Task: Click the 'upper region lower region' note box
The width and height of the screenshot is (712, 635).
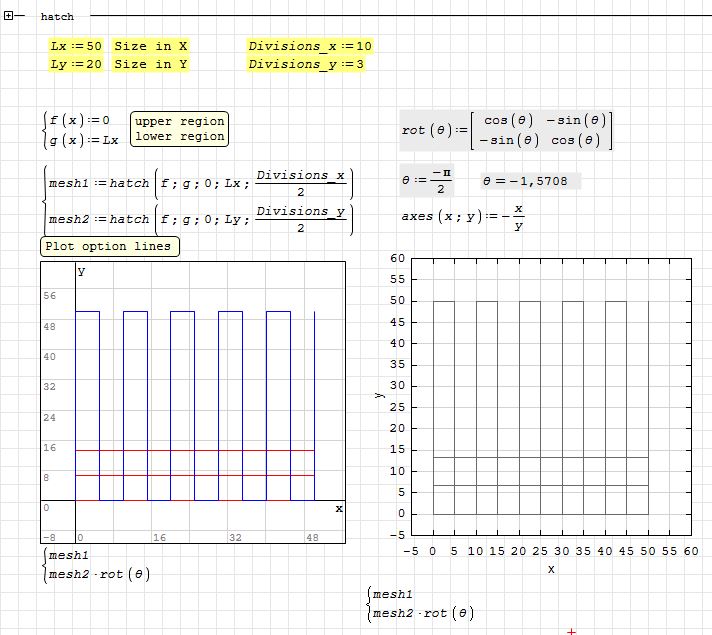Action: (179, 129)
